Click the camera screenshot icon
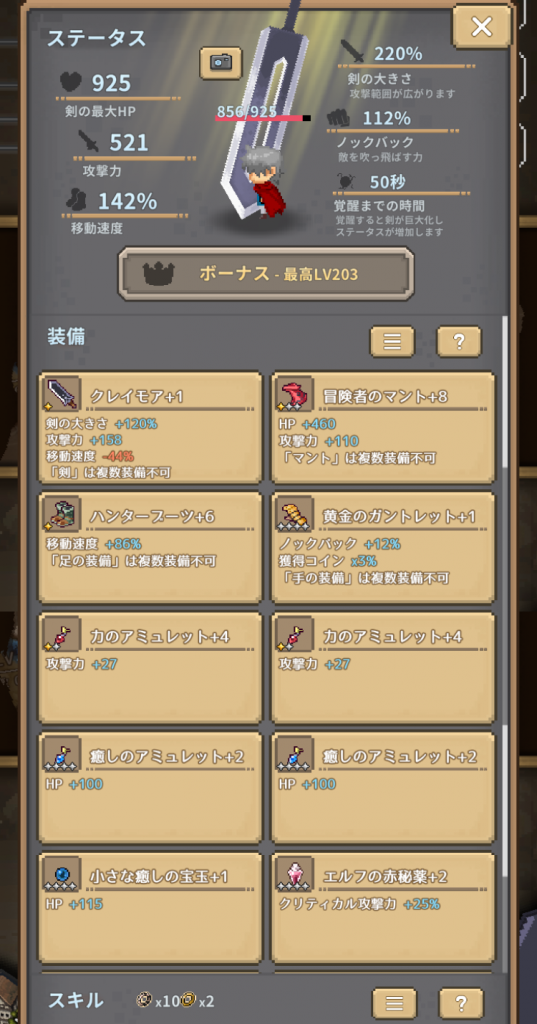 pyautogui.click(x=221, y=63)
